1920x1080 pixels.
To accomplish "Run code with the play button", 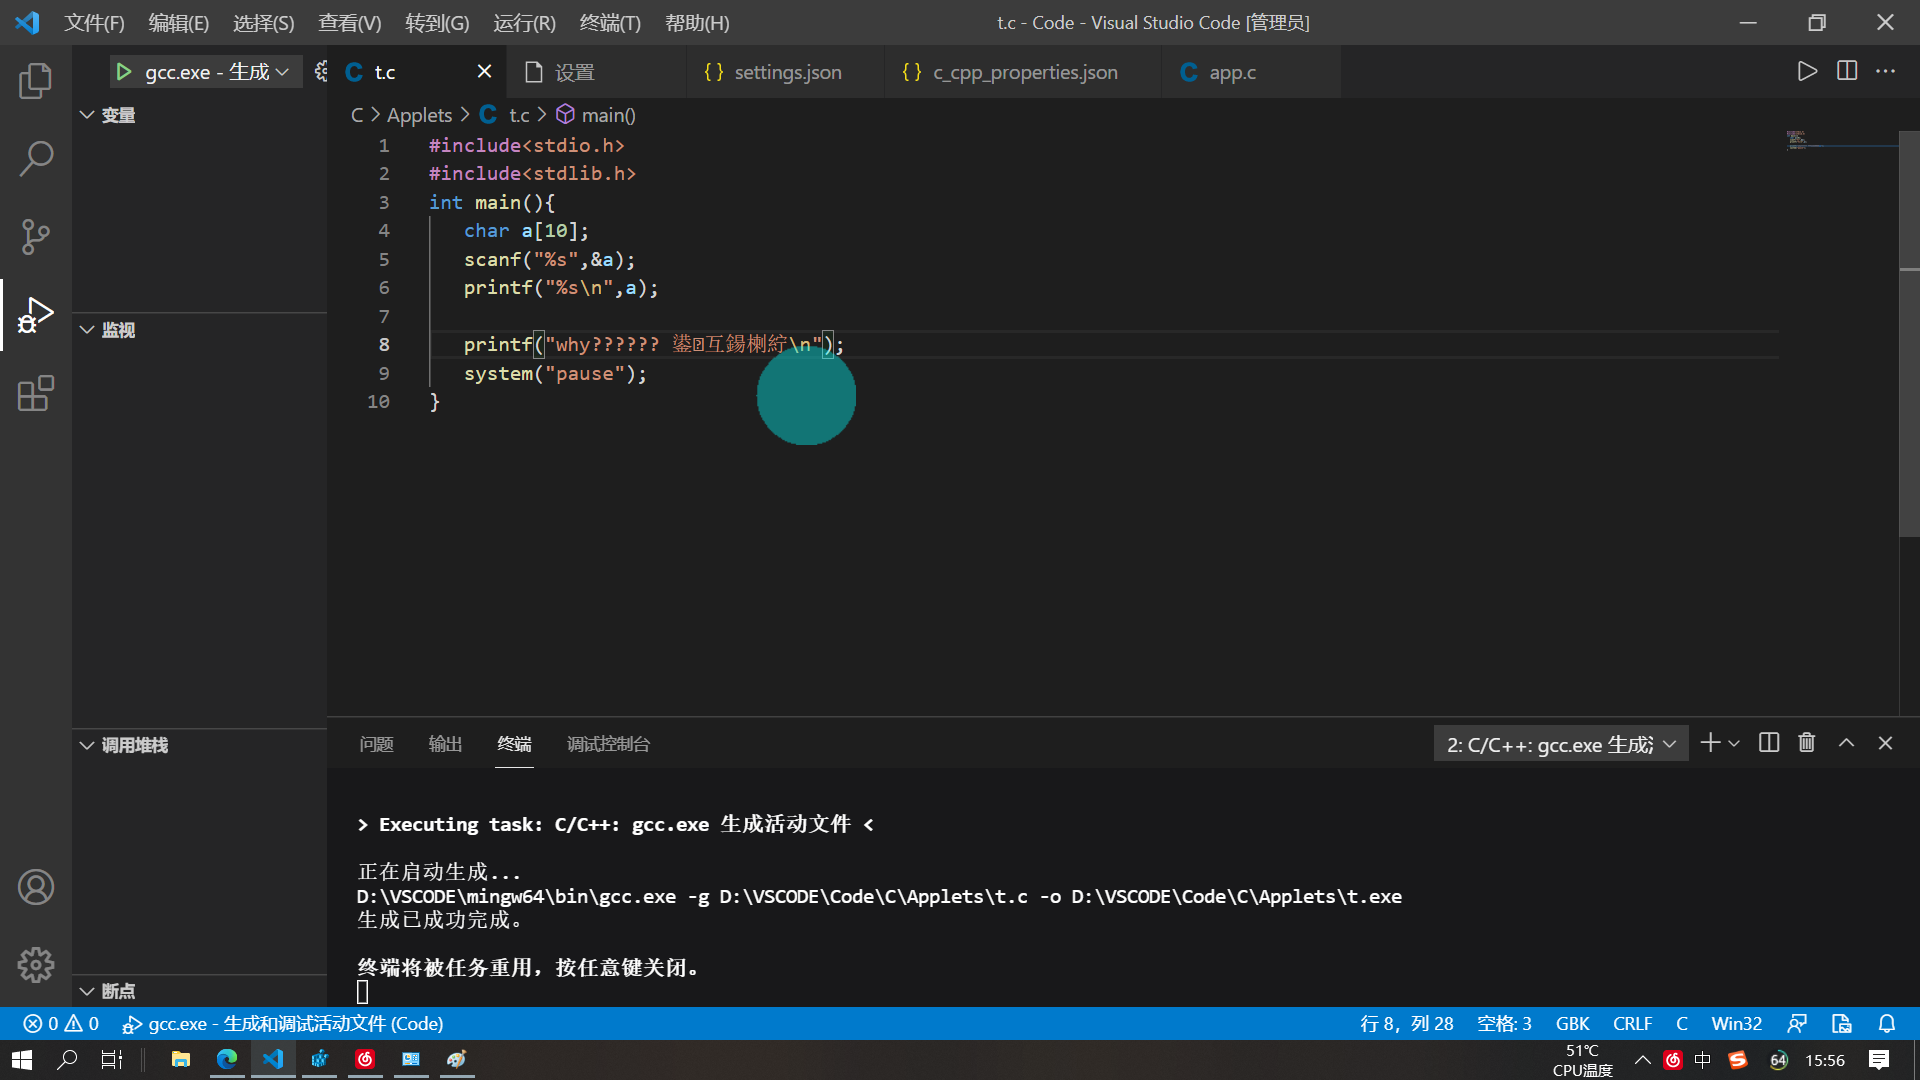I will click(1806, 71).
